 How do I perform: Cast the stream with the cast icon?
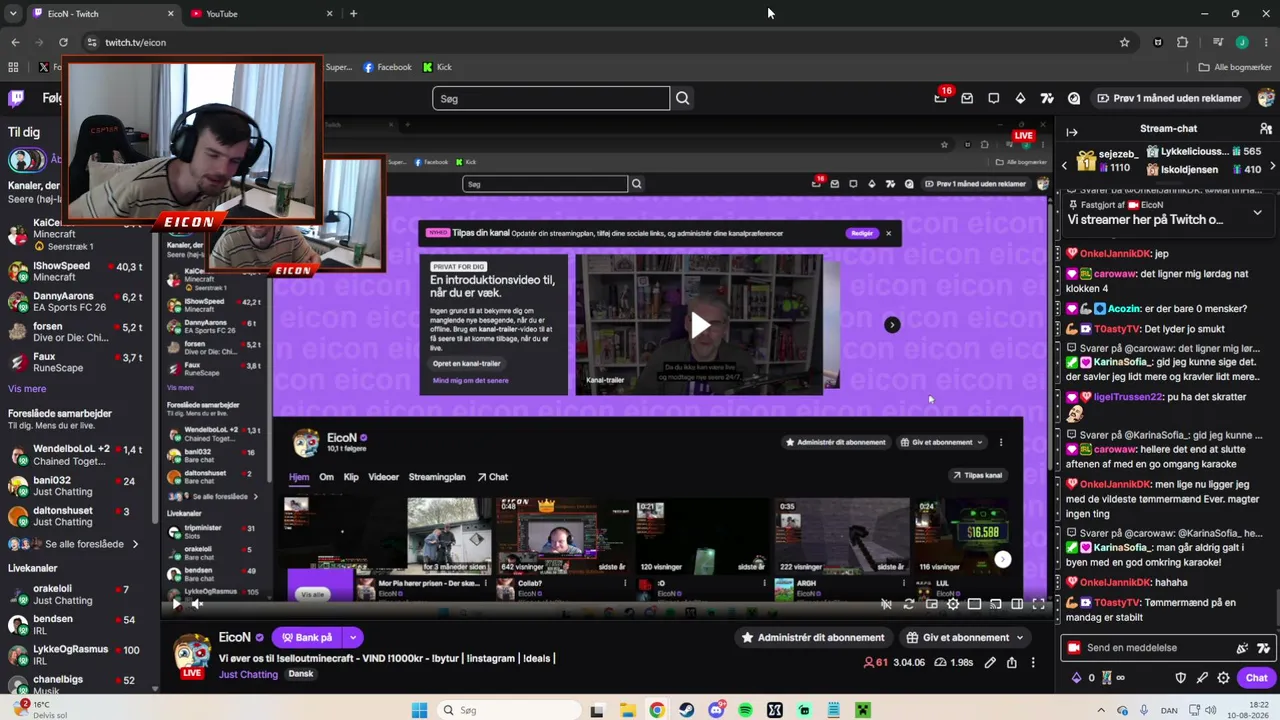(x=995, y=604)
